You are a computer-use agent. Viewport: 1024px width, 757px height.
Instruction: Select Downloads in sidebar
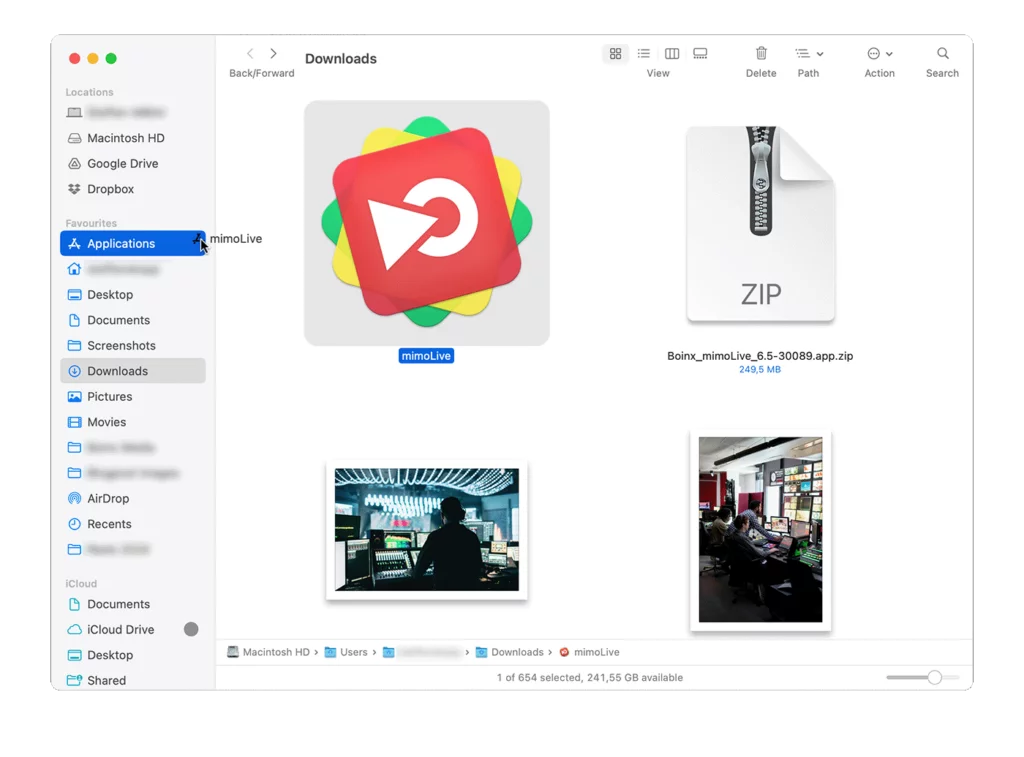point(133,371)
